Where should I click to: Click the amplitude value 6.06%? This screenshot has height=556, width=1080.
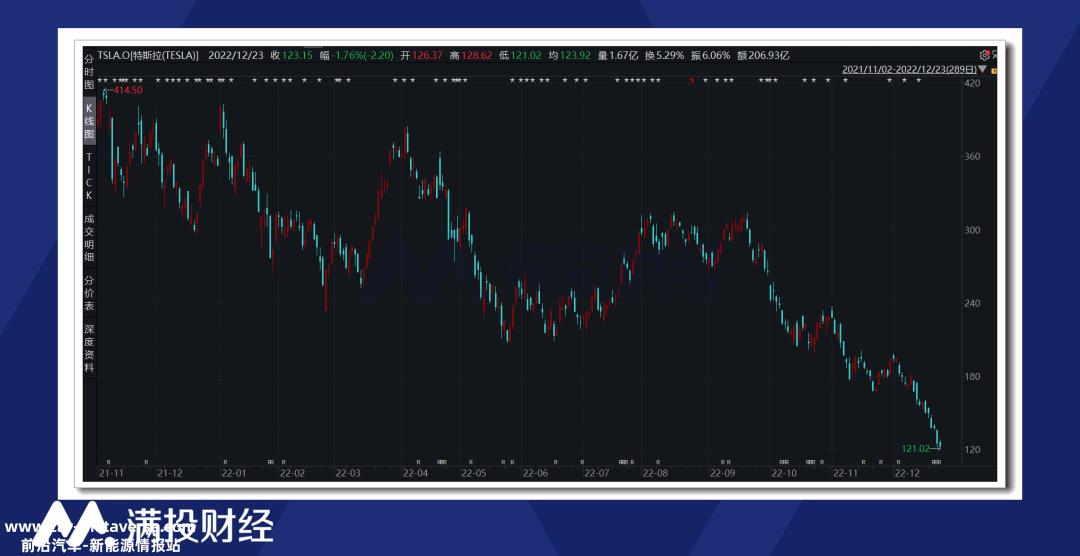(x=716, y=55)
